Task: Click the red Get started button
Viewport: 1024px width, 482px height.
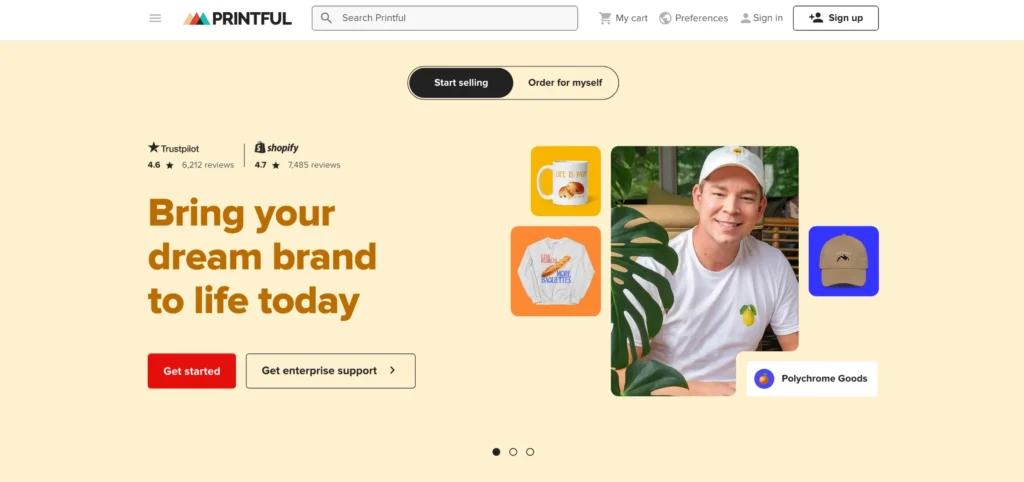Action: tap(191, 371)
